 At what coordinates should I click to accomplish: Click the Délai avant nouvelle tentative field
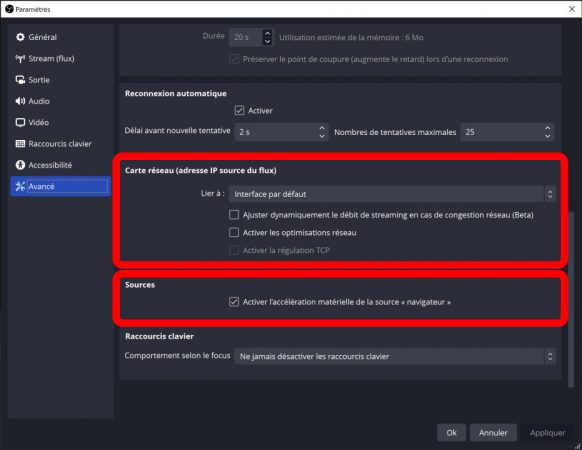tap(281, 132)
